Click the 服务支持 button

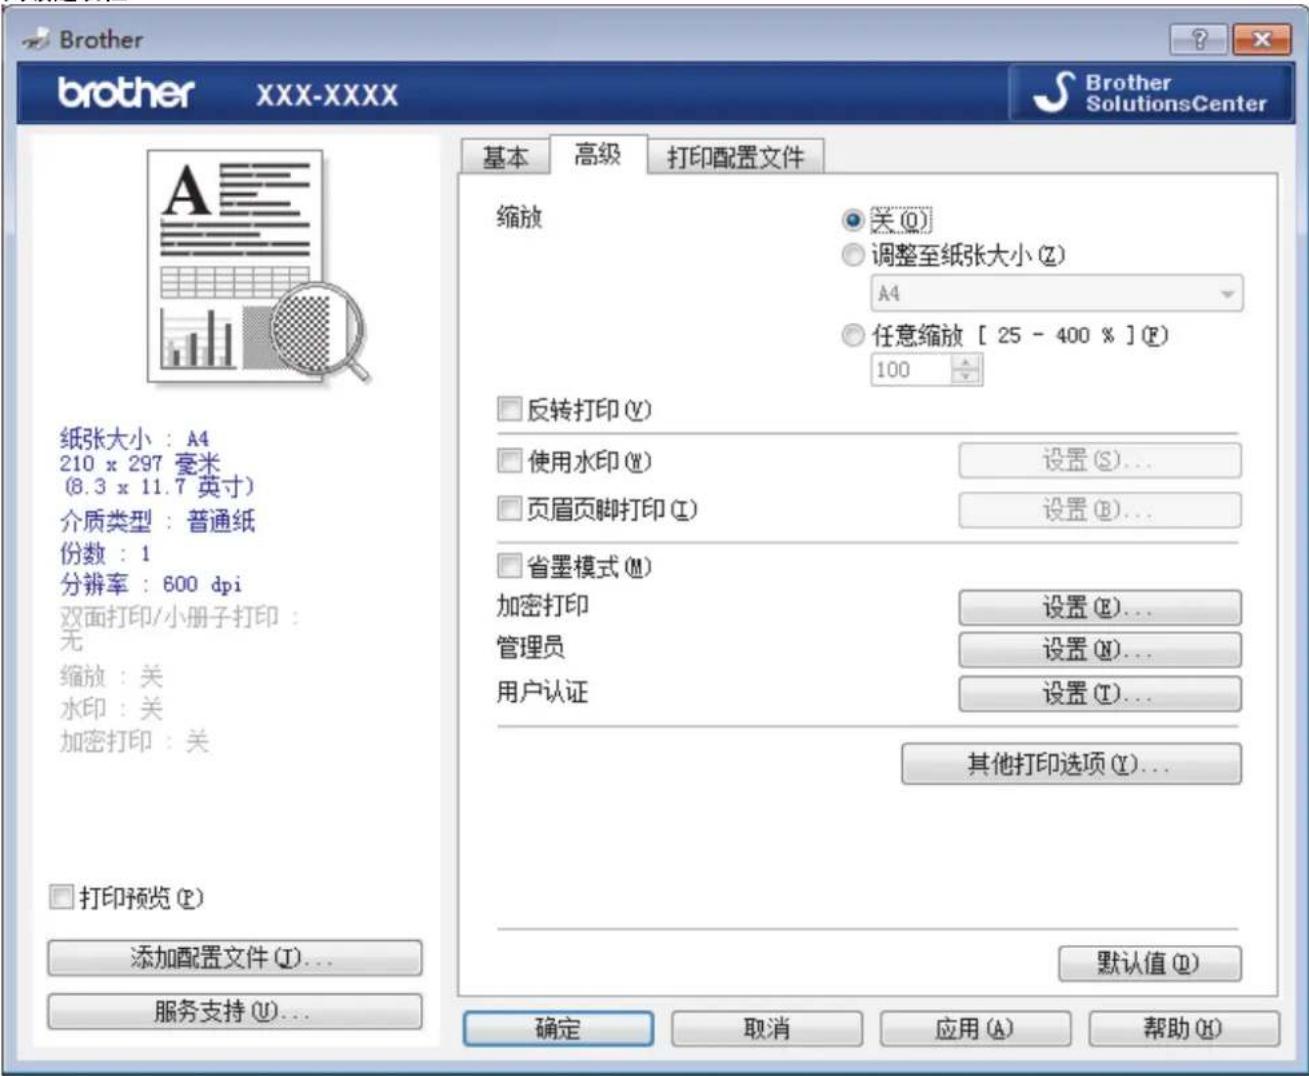pos(234,1011)
